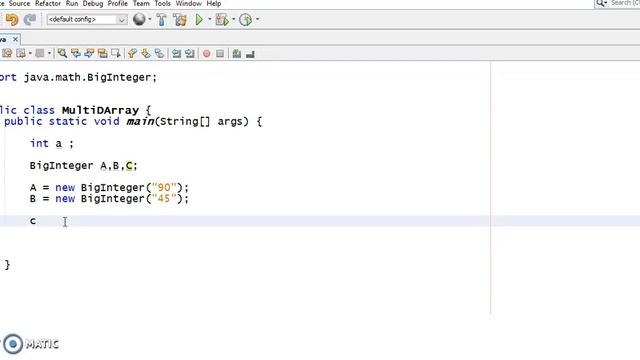The width and height of the screenshot is (640, 360).
Task: Uncomment selected lines
Action: click(x=250, y=53)
